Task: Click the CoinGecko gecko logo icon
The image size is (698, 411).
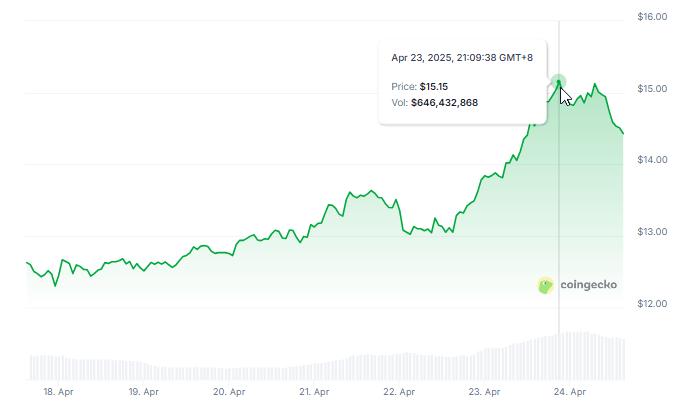Action: (x=545, y=285)
